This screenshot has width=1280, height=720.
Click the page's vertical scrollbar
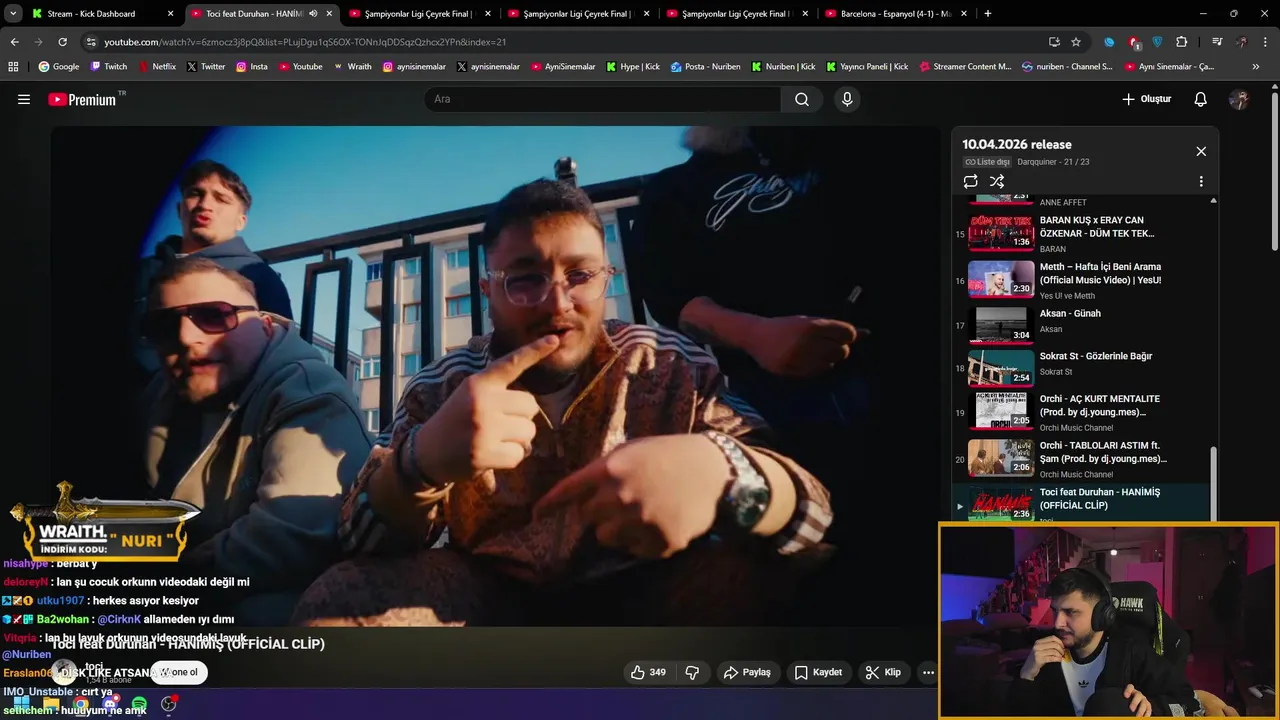(1274, 170)
